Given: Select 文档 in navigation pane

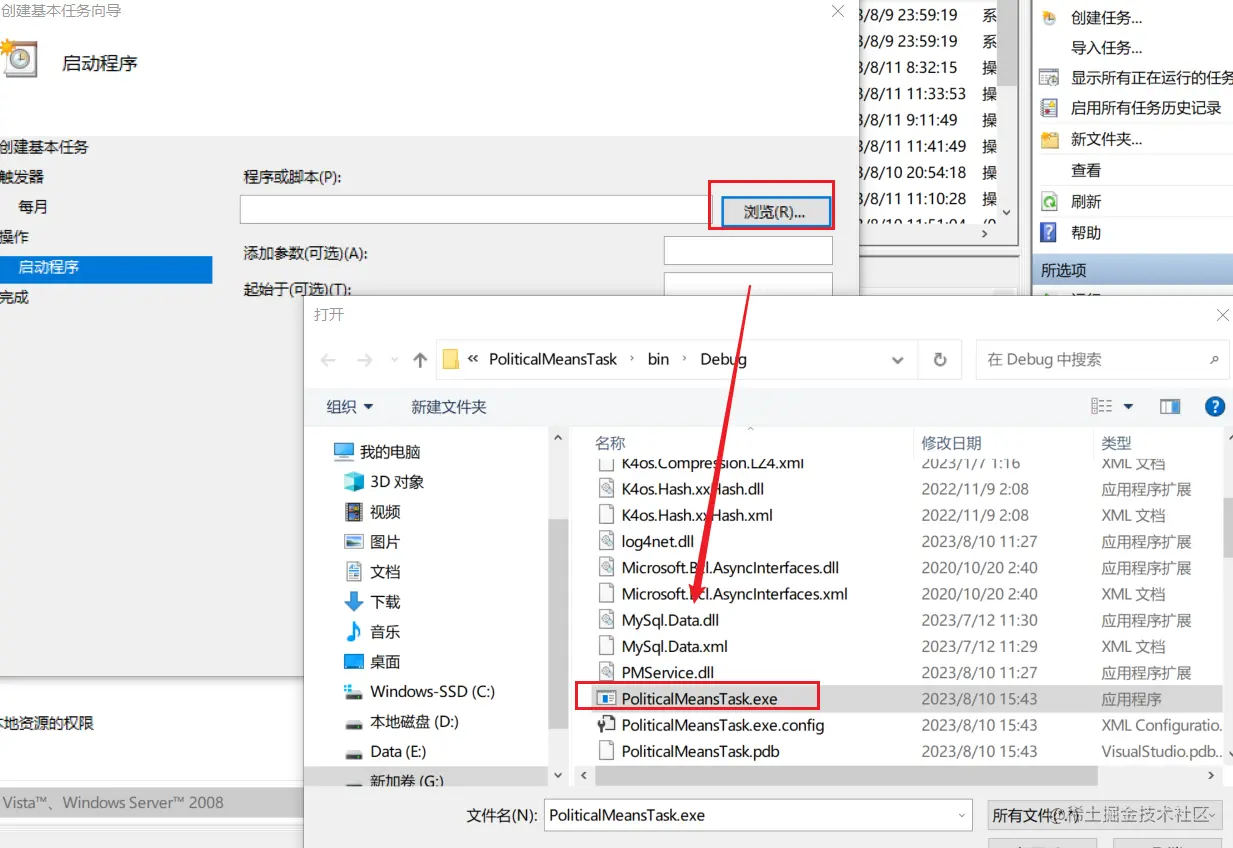Looking at the screenshot, I should (385, 572).
